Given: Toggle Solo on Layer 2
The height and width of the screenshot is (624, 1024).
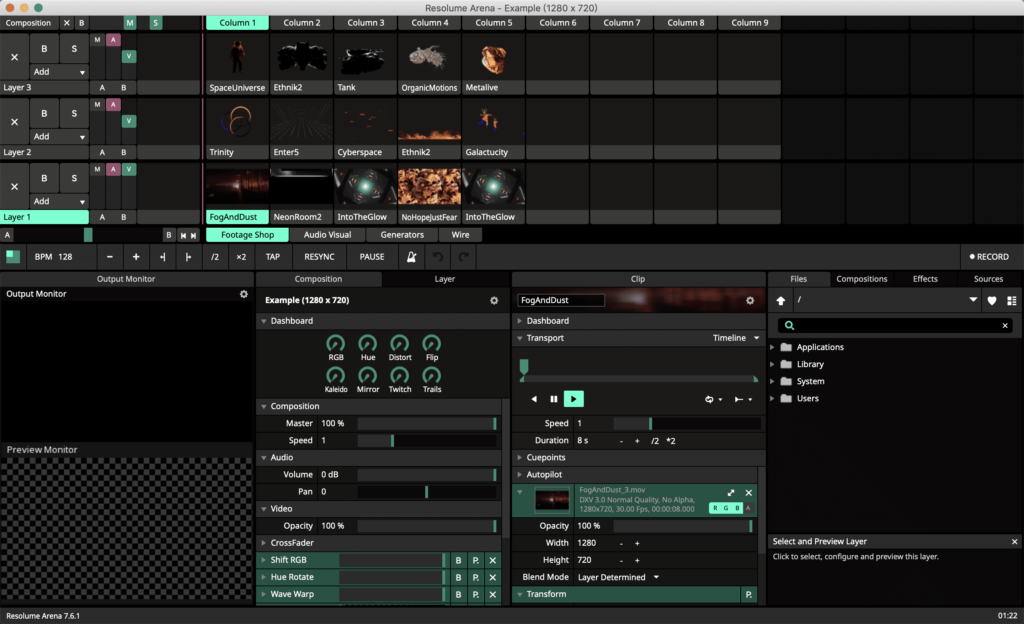Looking at the screenshot, I should tap(74, 113).
